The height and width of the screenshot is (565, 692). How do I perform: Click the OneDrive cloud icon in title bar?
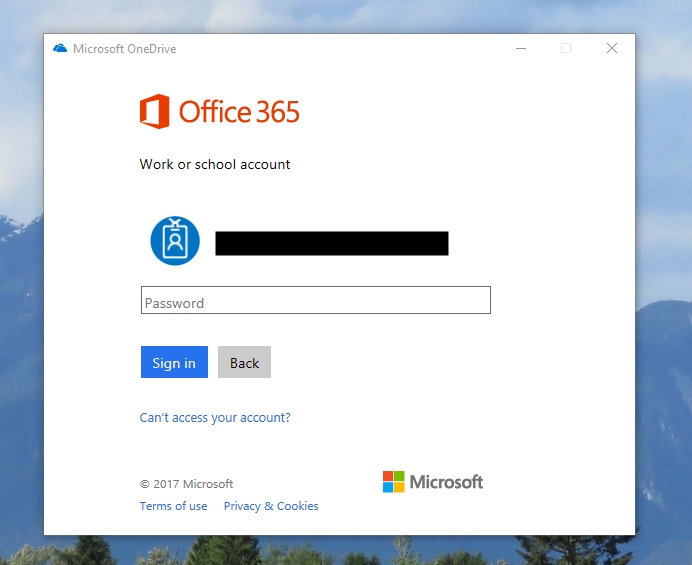pos(60,48)
